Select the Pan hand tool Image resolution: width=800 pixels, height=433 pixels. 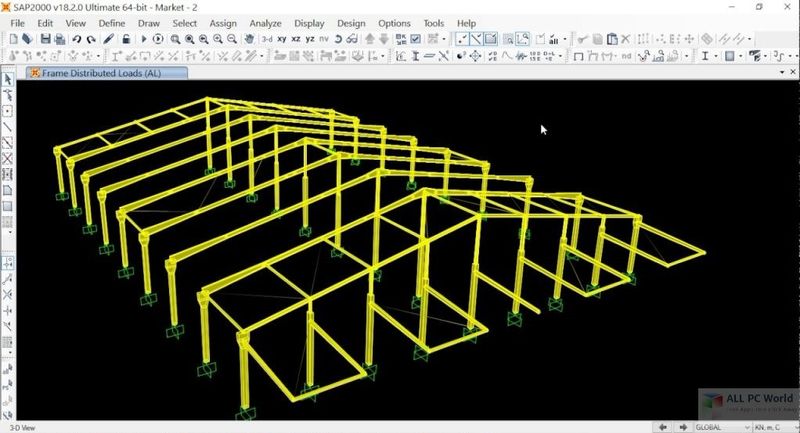249,39
